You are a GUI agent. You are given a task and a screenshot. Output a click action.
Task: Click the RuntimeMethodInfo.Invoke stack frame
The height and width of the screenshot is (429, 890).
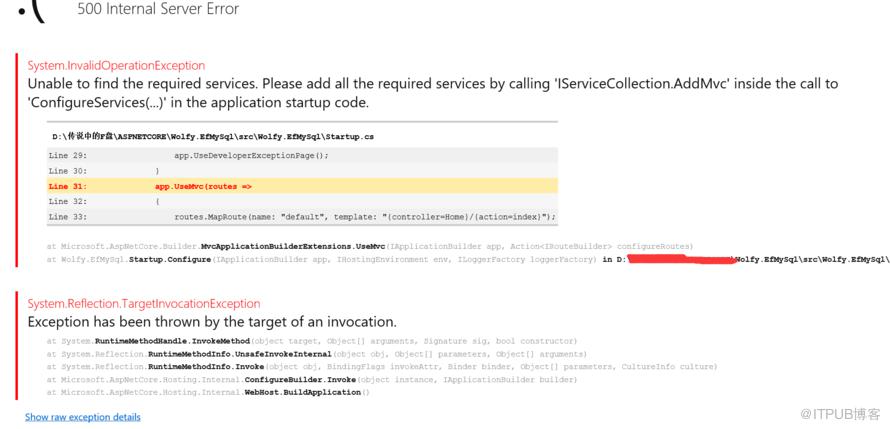point(382,367)
